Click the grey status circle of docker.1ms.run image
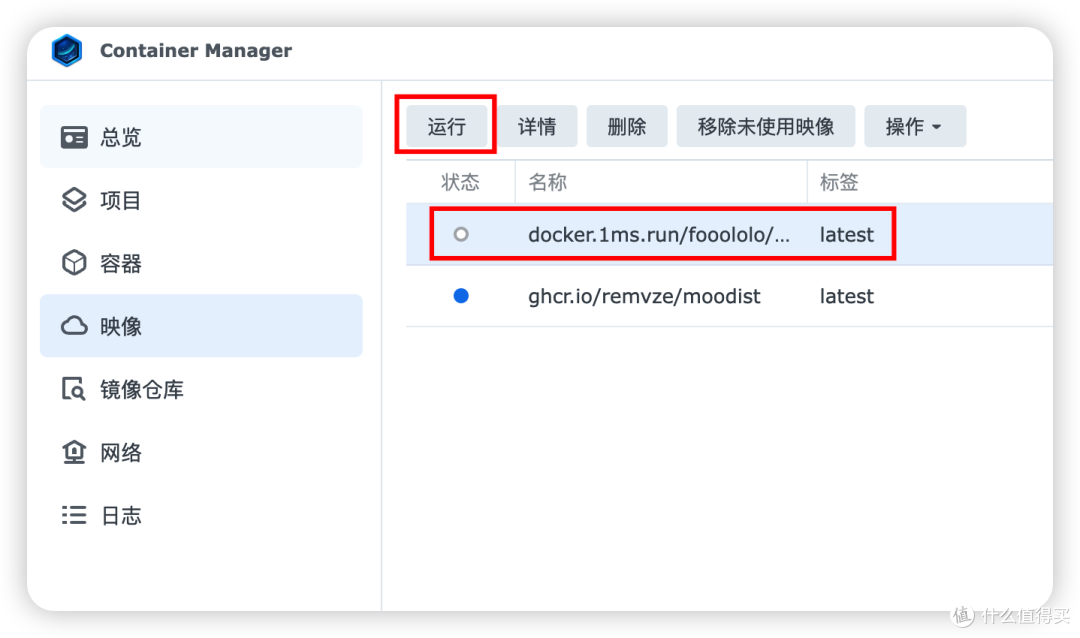This screenshot has height=638, width=1080. click(461, 234)
